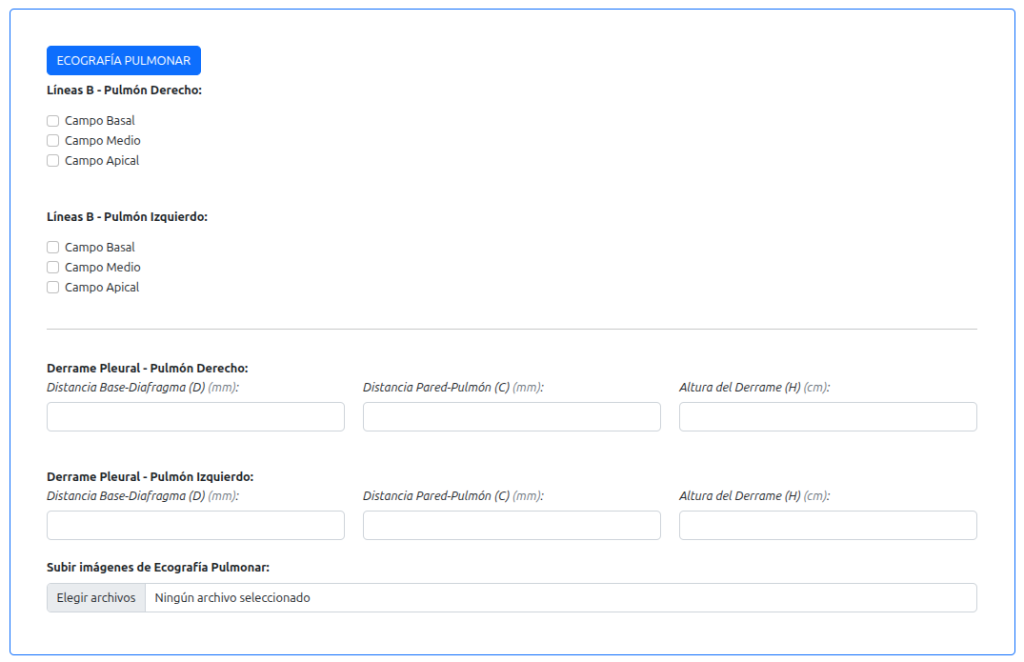Screen dimensions: 1024x662
Task: Enable Campo Medio under Pulmón Derecho
Action: pos(53,141)
